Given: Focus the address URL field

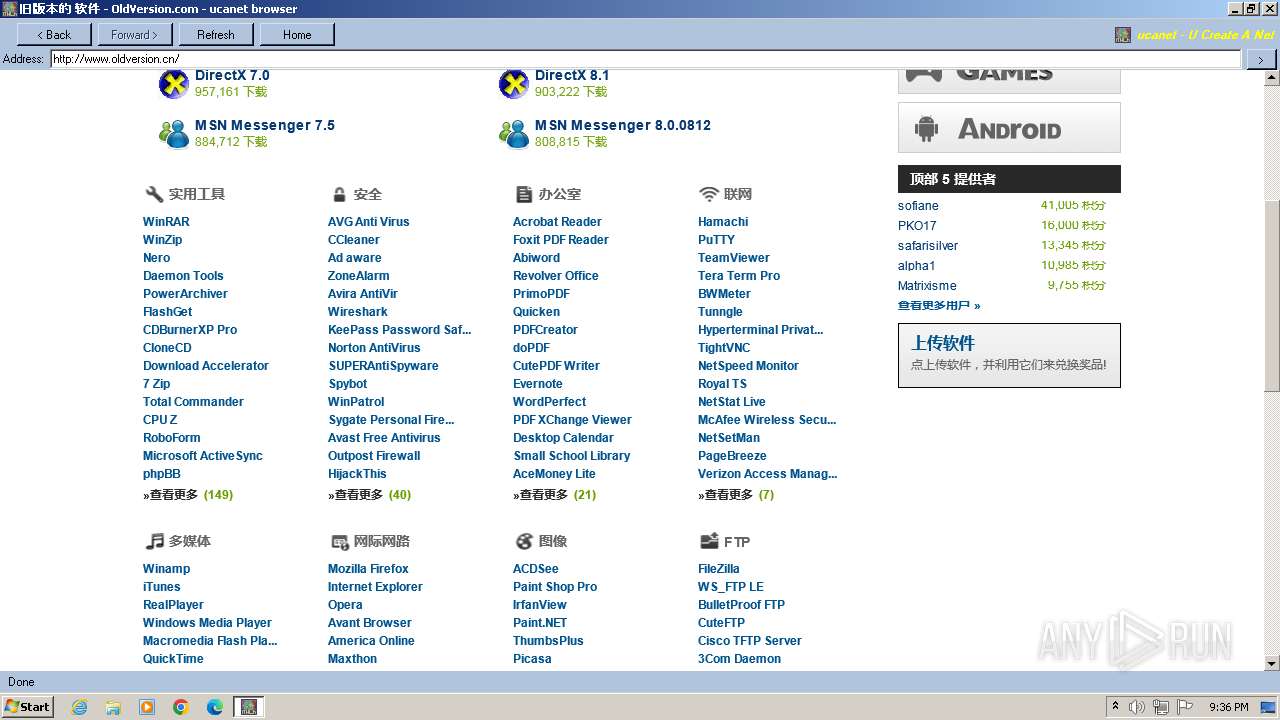Looking at the screenshot, I should pos(645,59).
